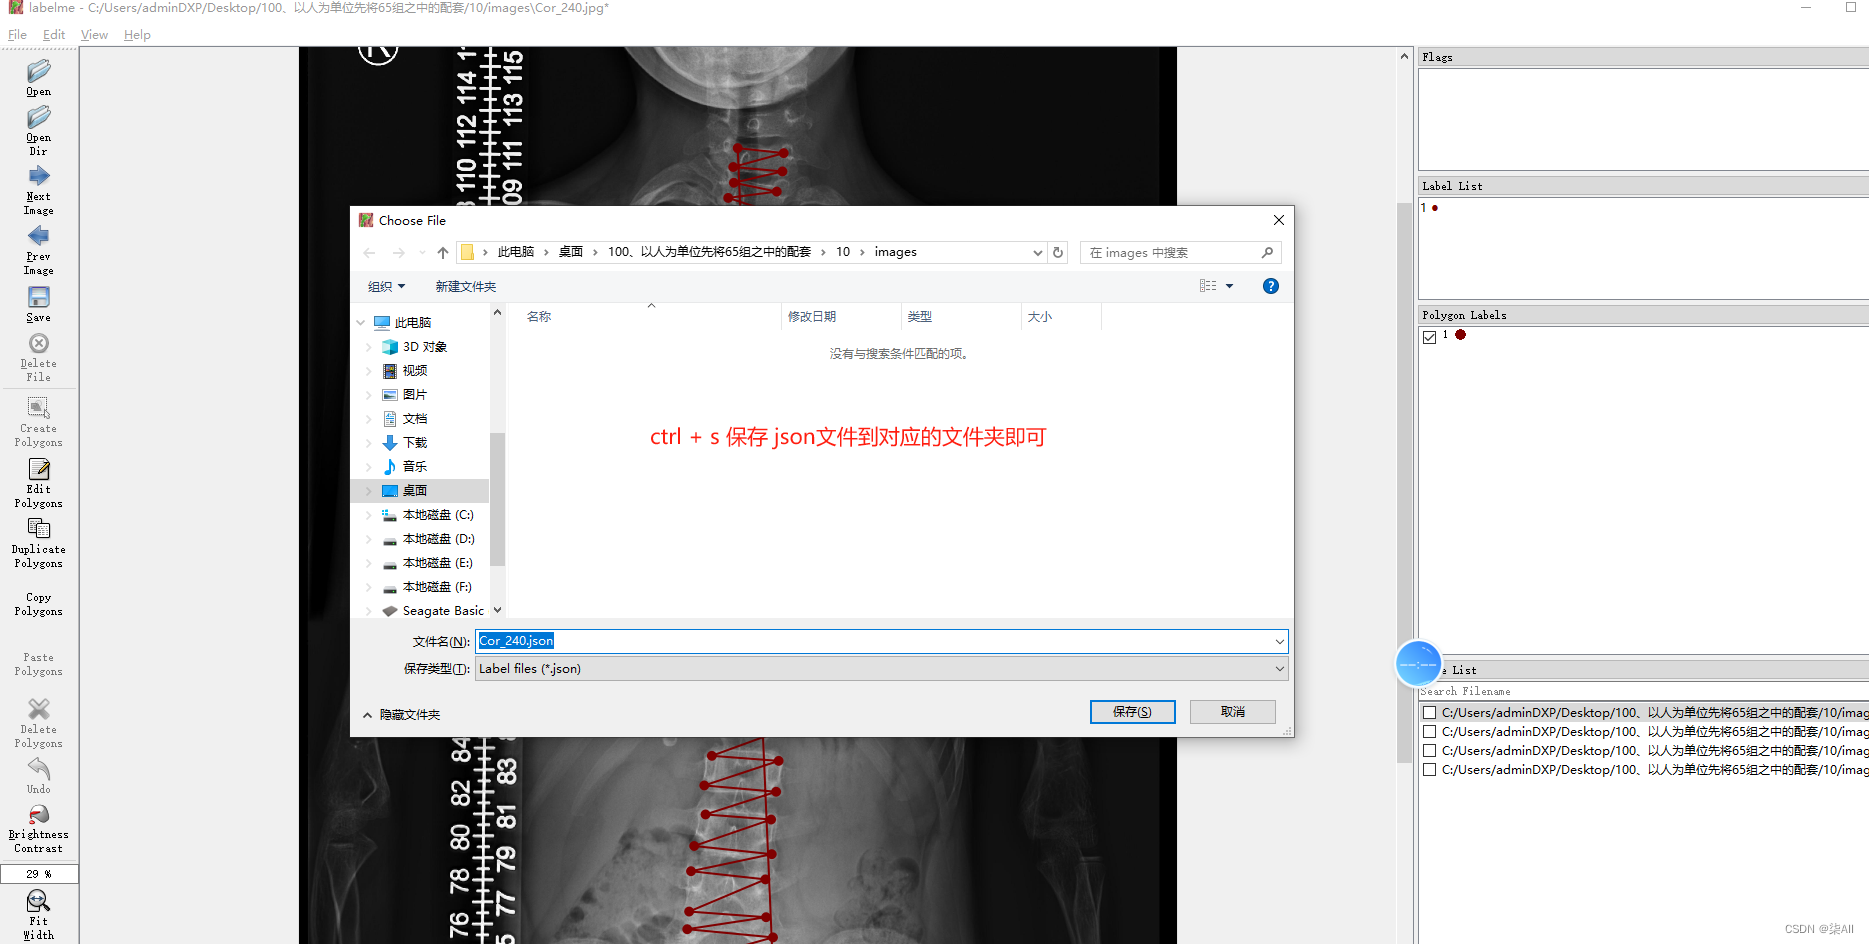Screen dimensions: 1869x944
Task: Check the first file in the File List
Action: 1430,713
